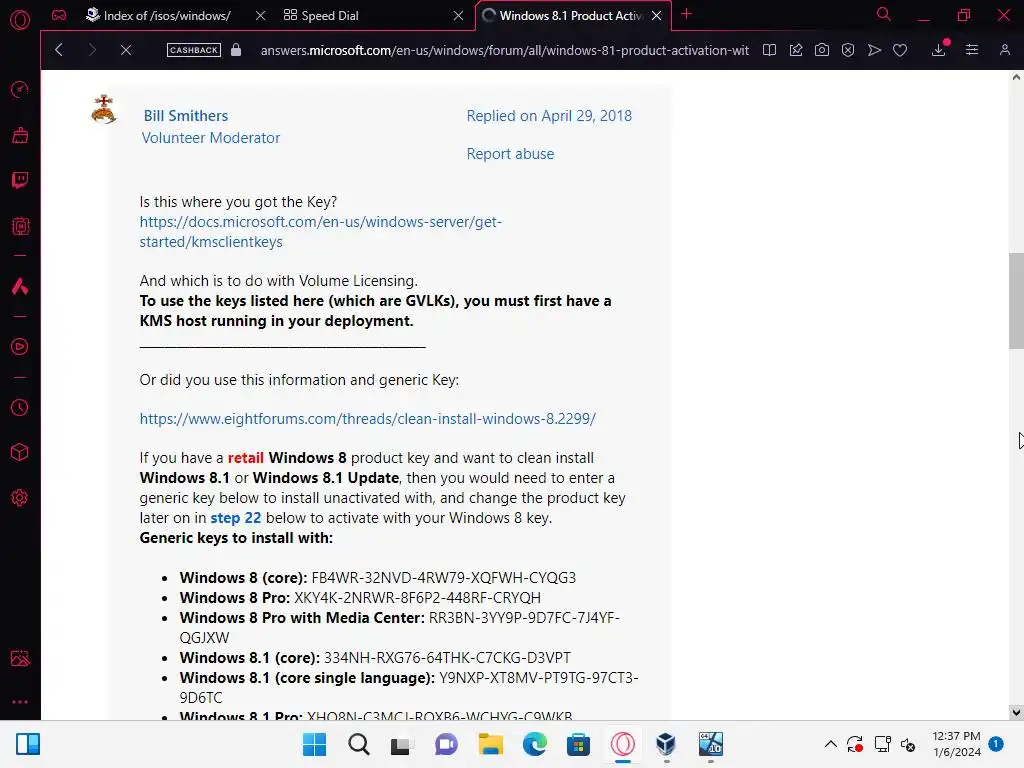The image size is (1024, 768).
Task: Click Report abuse link
Action: 510,153
